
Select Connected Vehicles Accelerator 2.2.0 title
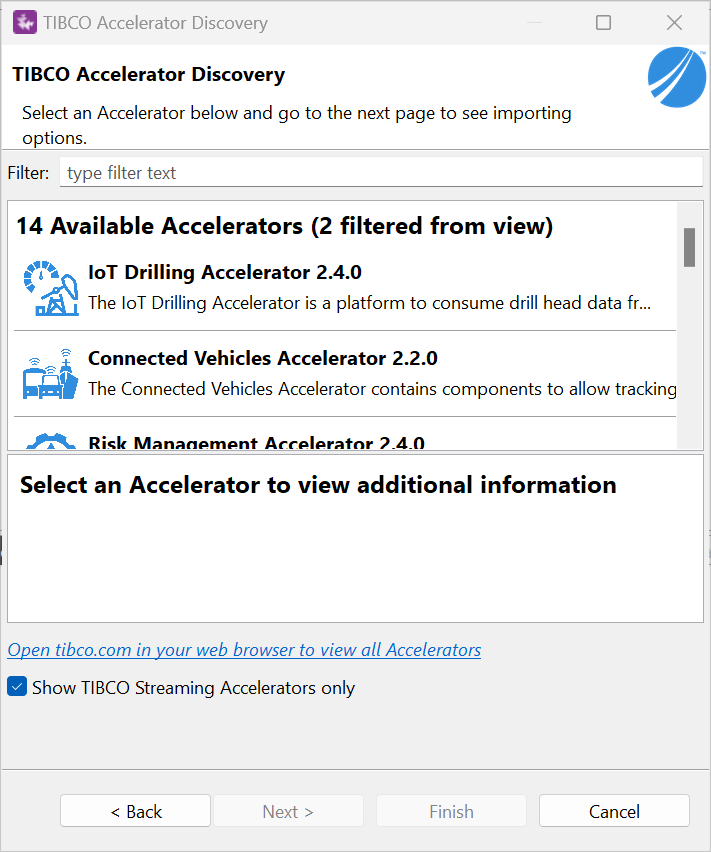[x=262, y=358]
